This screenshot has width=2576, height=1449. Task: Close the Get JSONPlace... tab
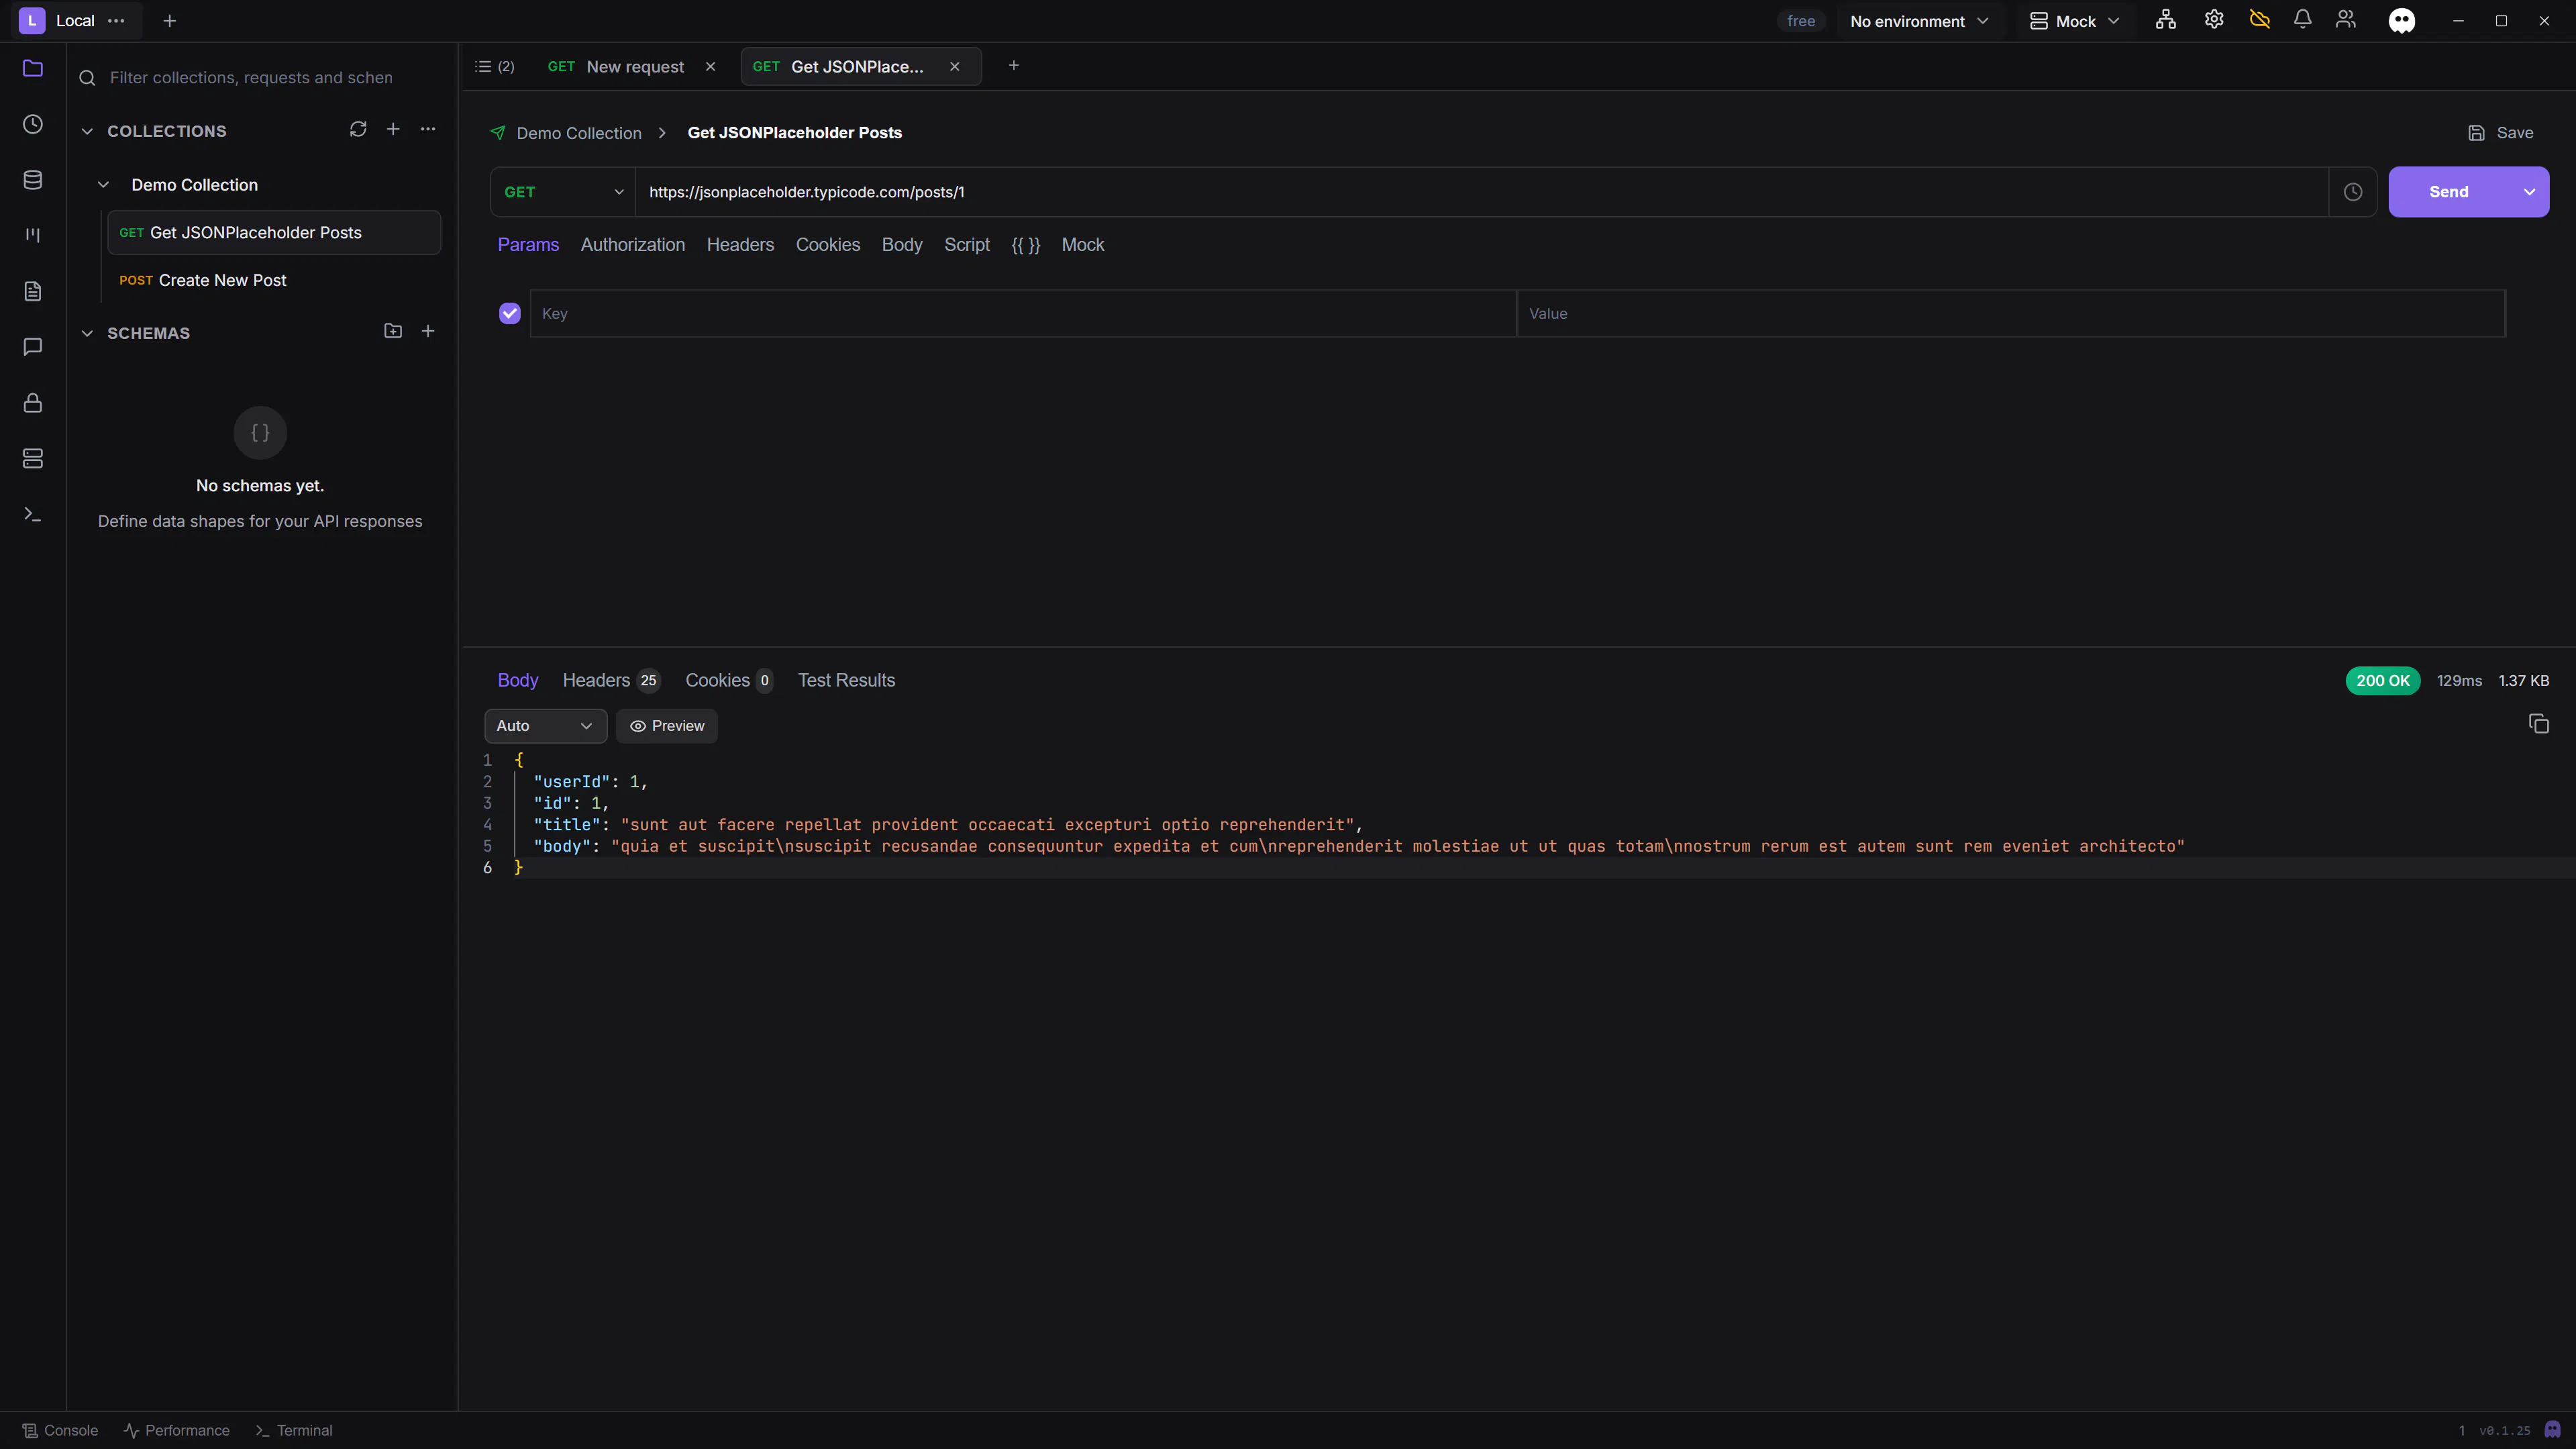click(x=955, y=67)
